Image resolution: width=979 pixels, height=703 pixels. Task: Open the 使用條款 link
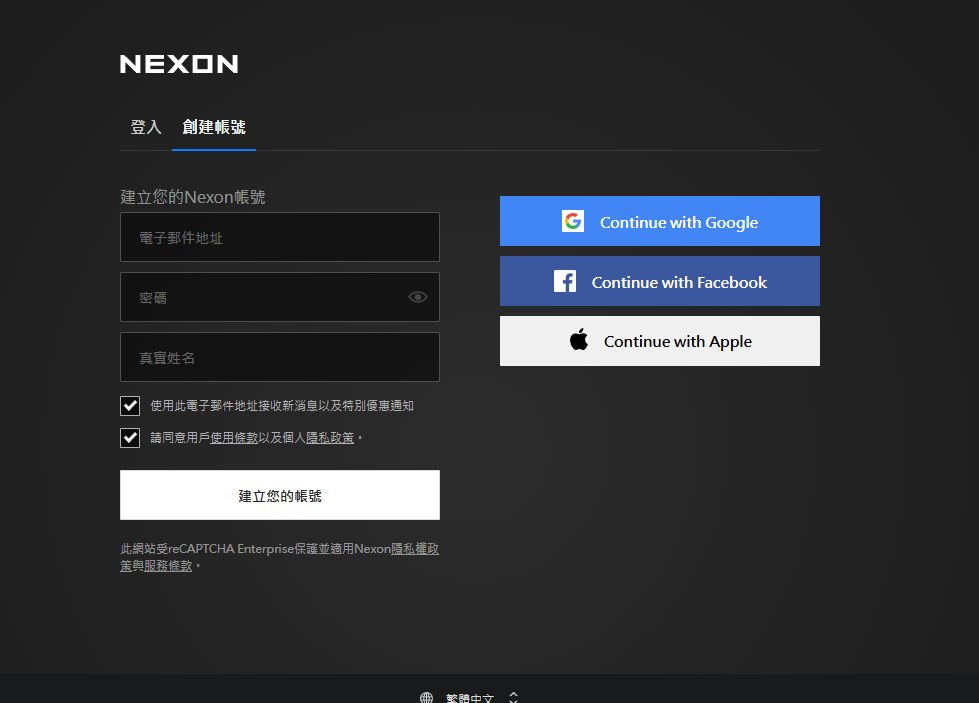(x=234, y=438)
